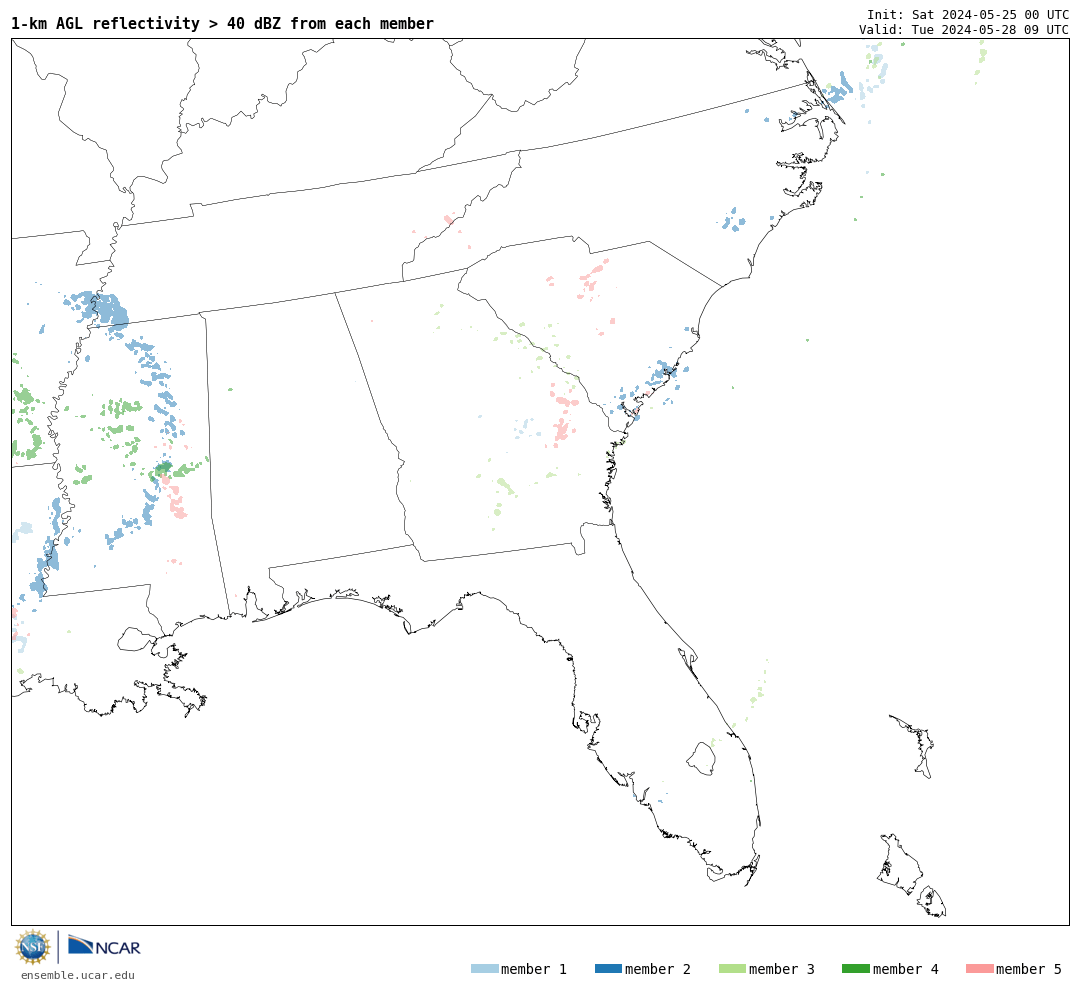Click the member 2 blue swatch
Screen dimensions: 1080x988
coord(608,969)
